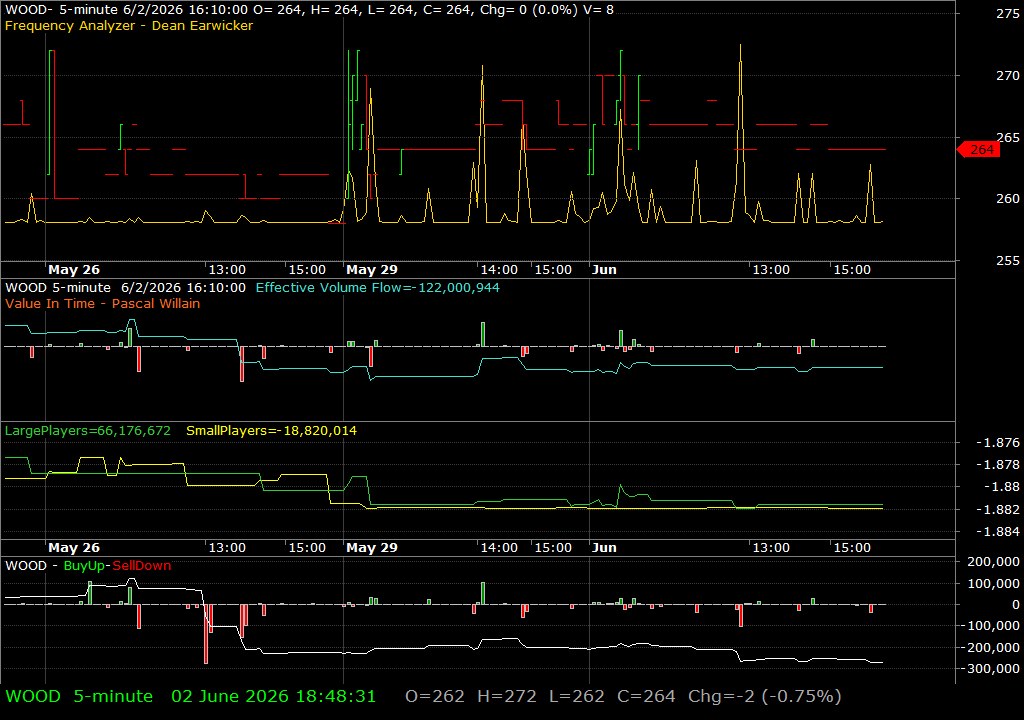Click the 255 price axis label
Image resolution: width=1024 pixels, height=720 pixels.
[1008, 261]
